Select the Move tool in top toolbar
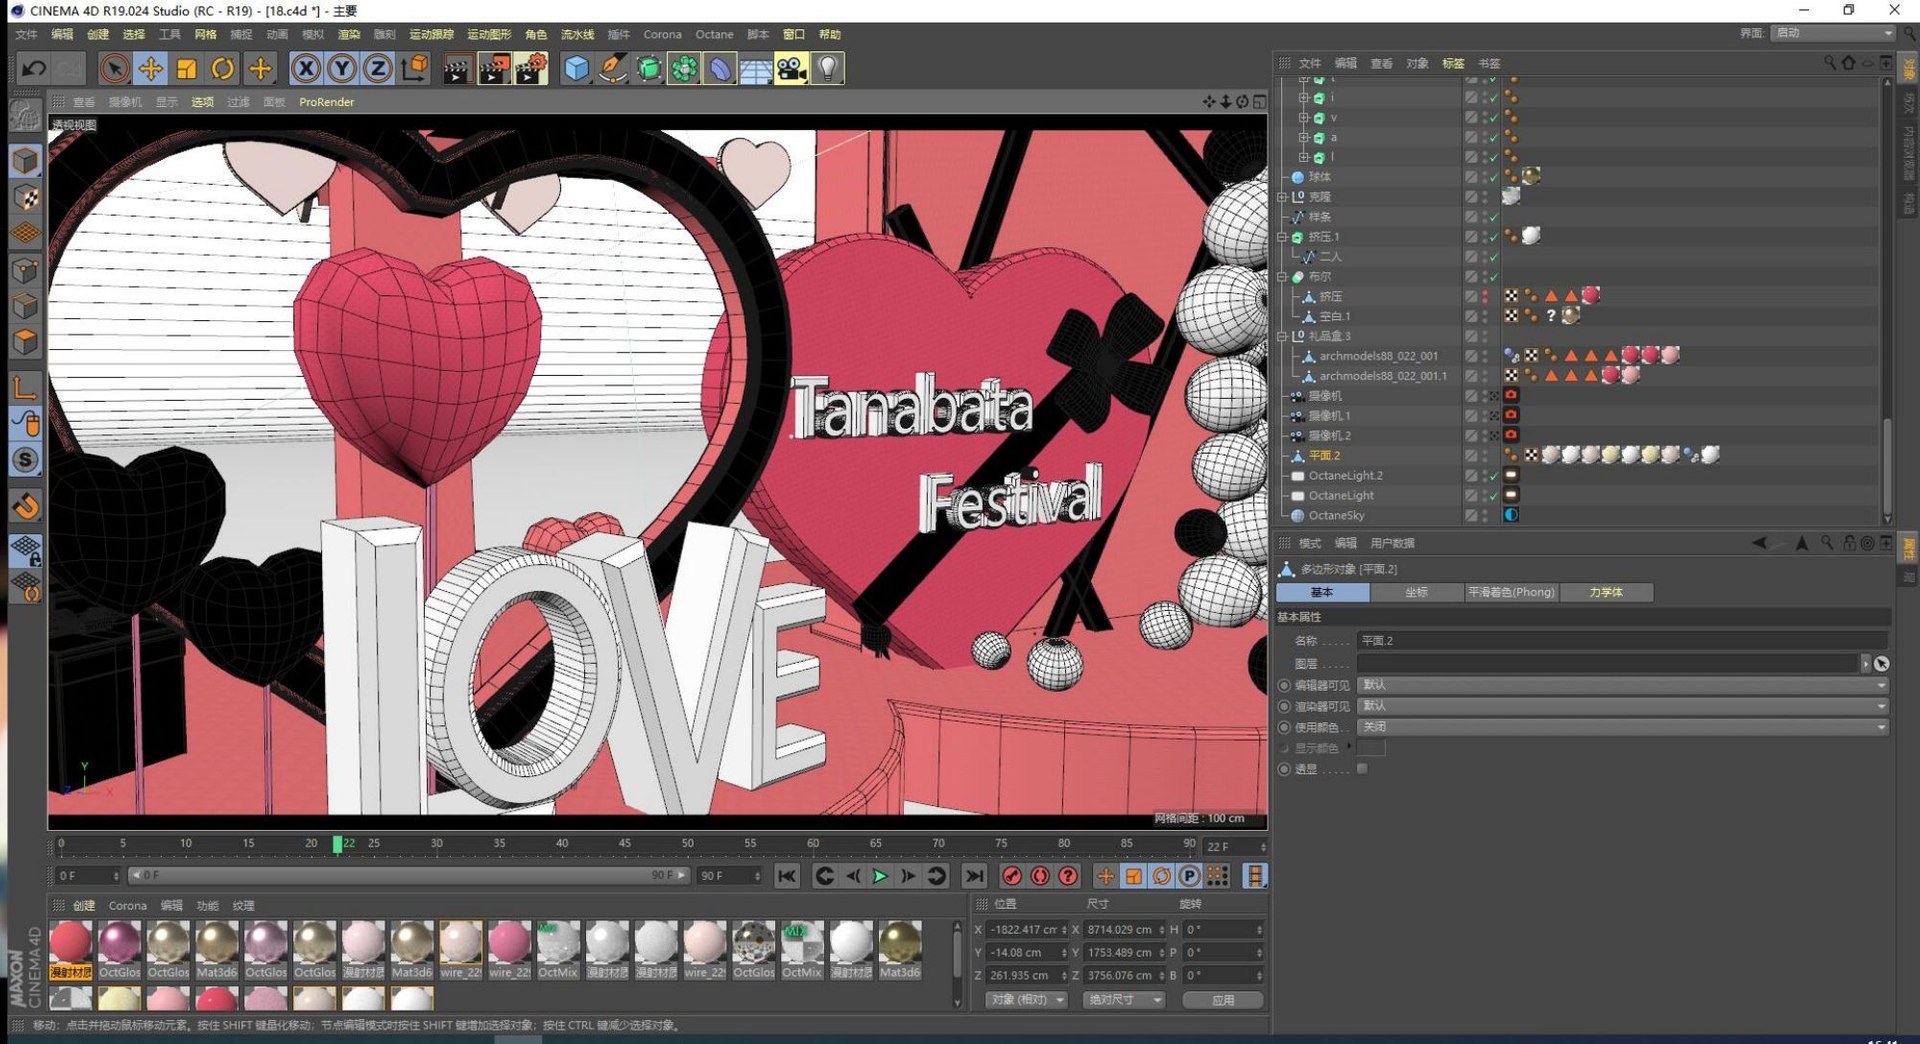 click(150, 69)
